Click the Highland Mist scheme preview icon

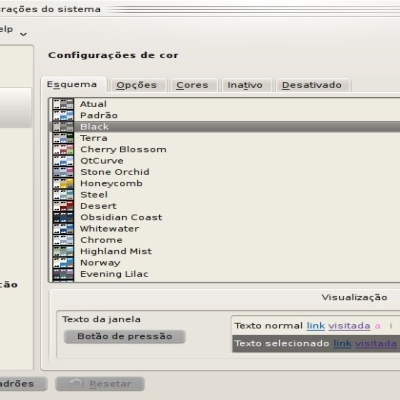pos(63,251)
